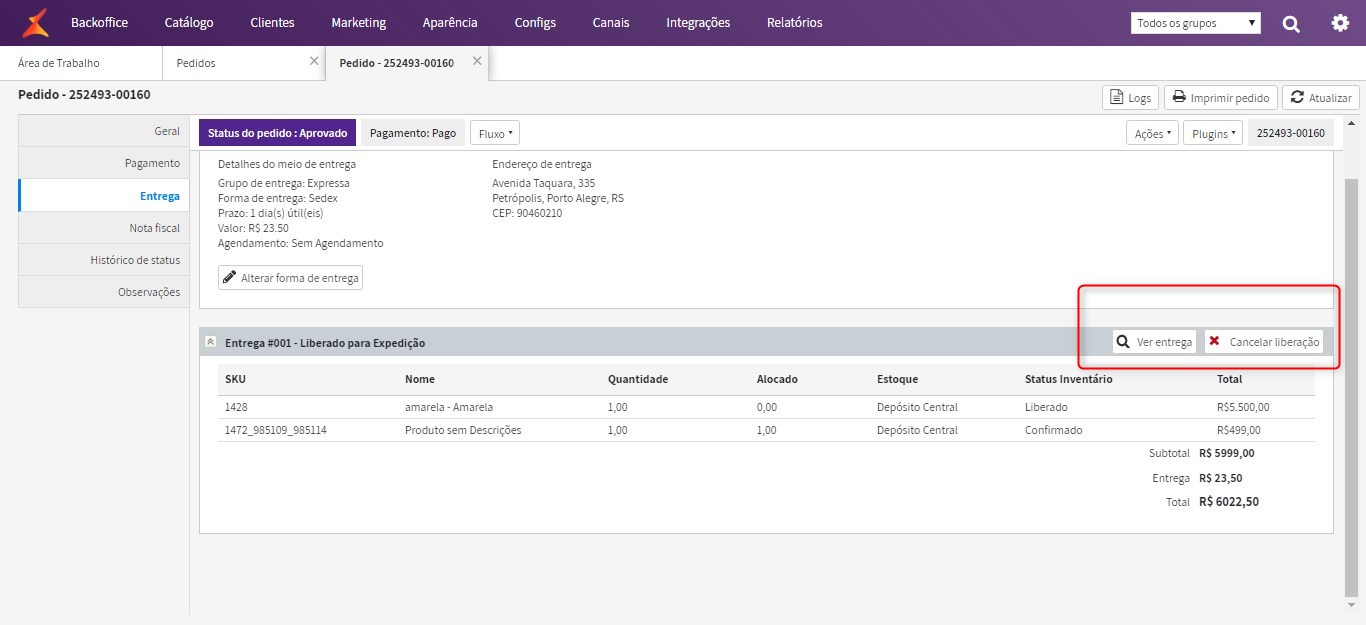
Task: Expand the Ações dropdown
Action: (1152, 133)
